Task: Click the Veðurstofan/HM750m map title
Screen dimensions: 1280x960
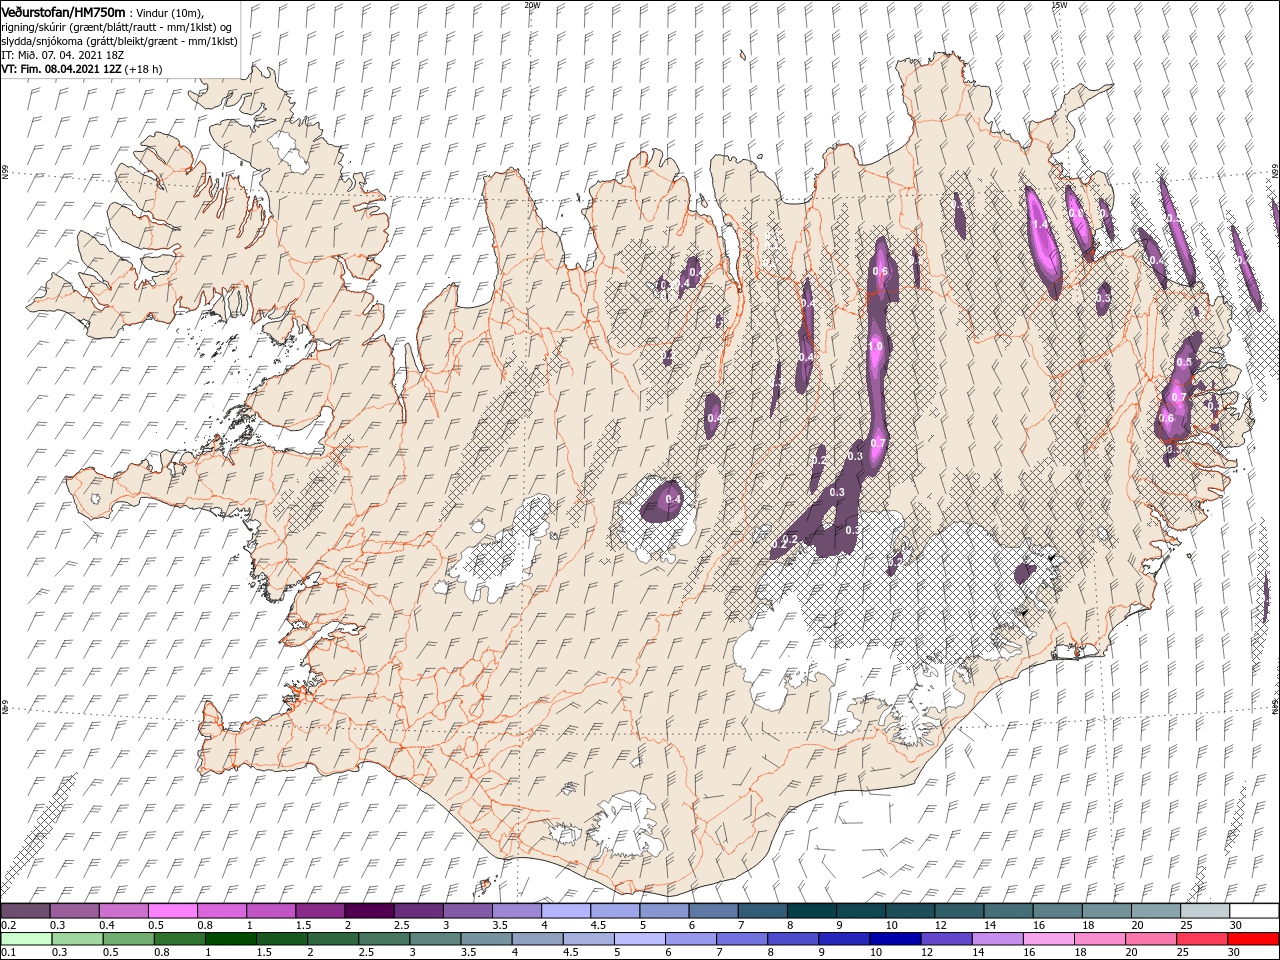Action: [x=63, y=11]
